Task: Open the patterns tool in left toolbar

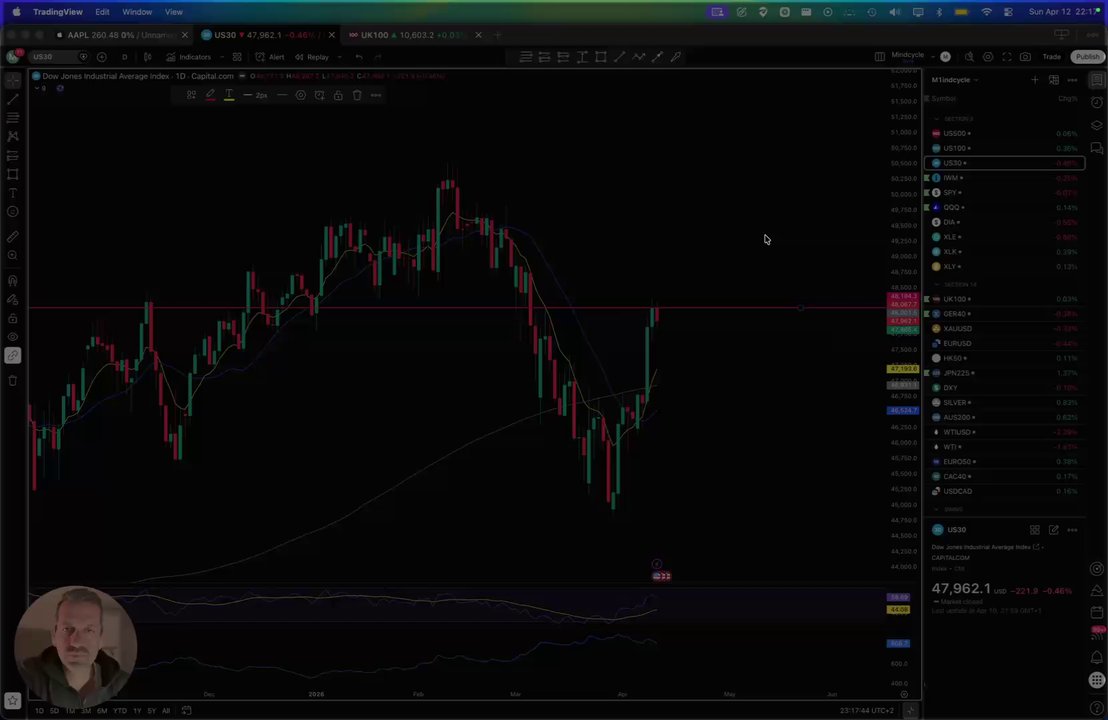Action: tap(13, 136)
